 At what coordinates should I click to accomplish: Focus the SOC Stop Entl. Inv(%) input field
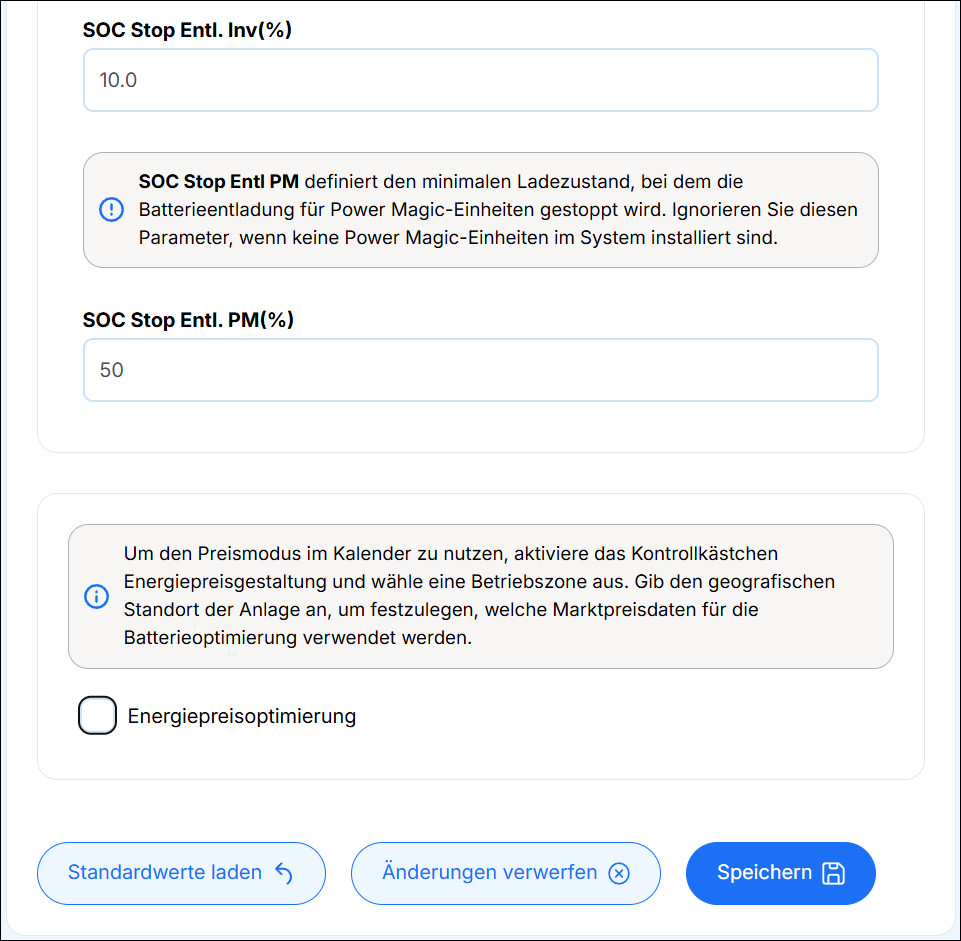[480, 80]
